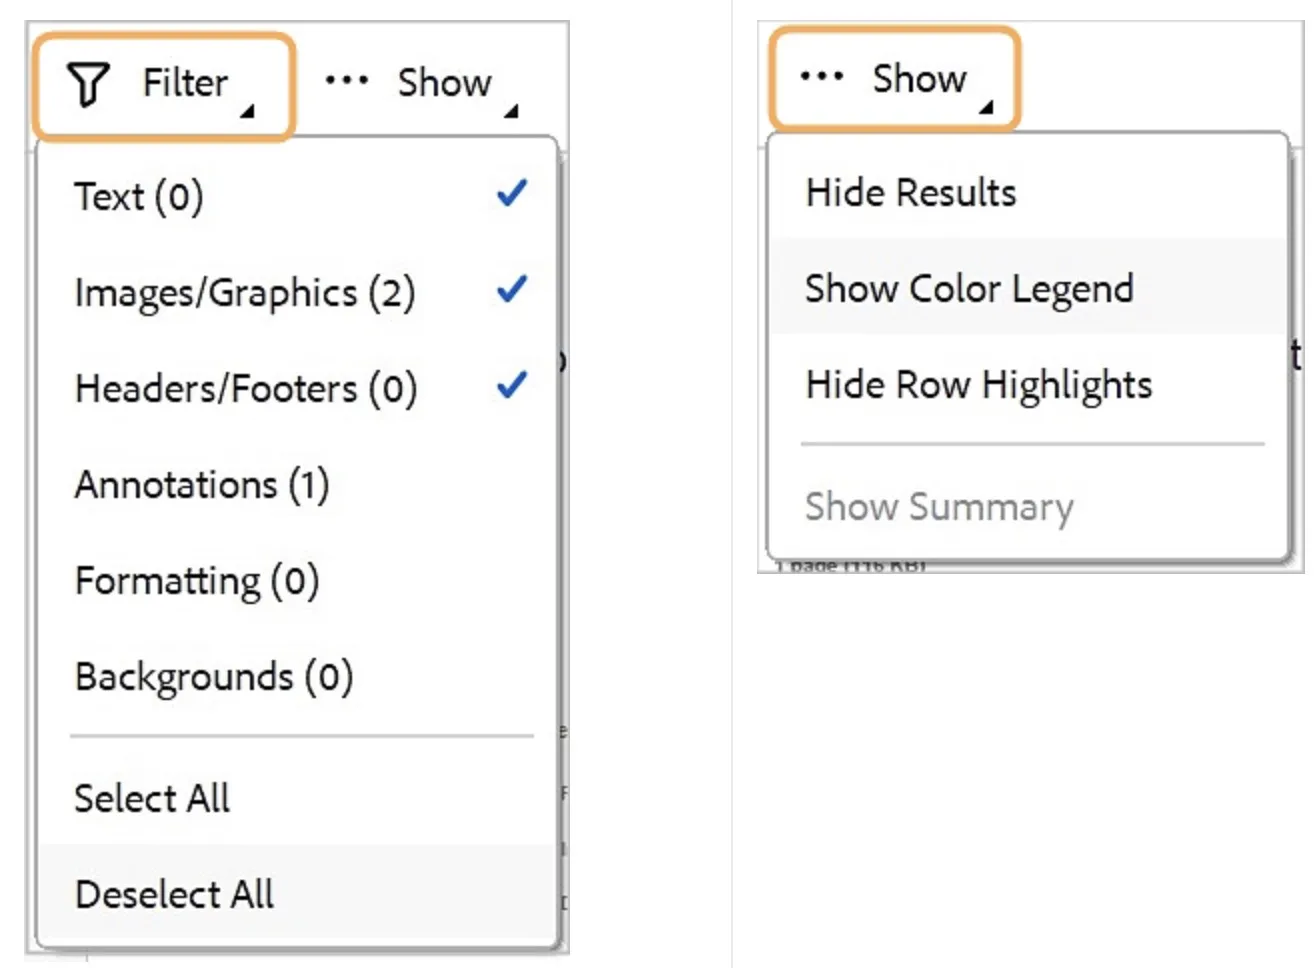This screenshot has height=968, width=1314.
Task: Enable the Annotations (1) filter
Action: point(201,485)
